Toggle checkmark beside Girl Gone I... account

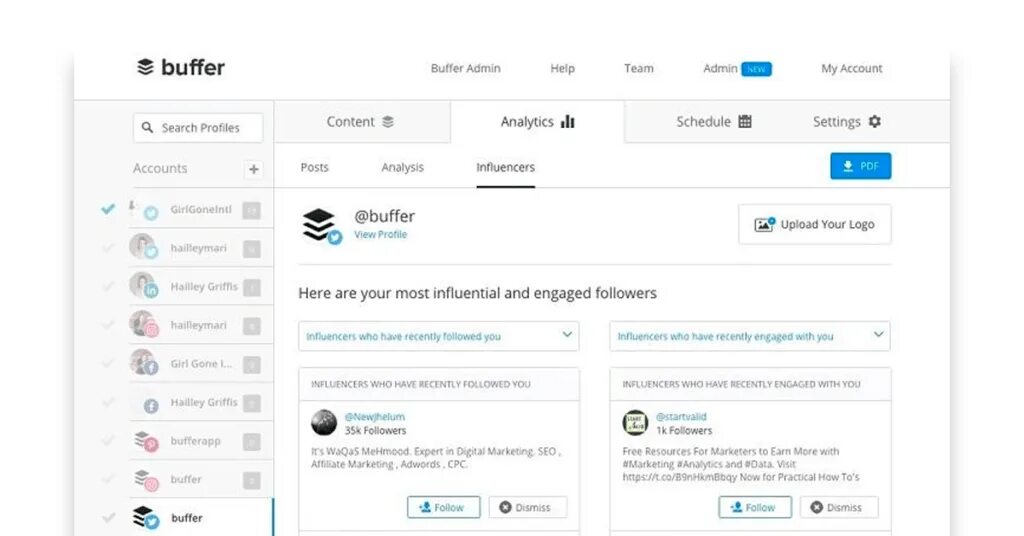coord(108,364)
